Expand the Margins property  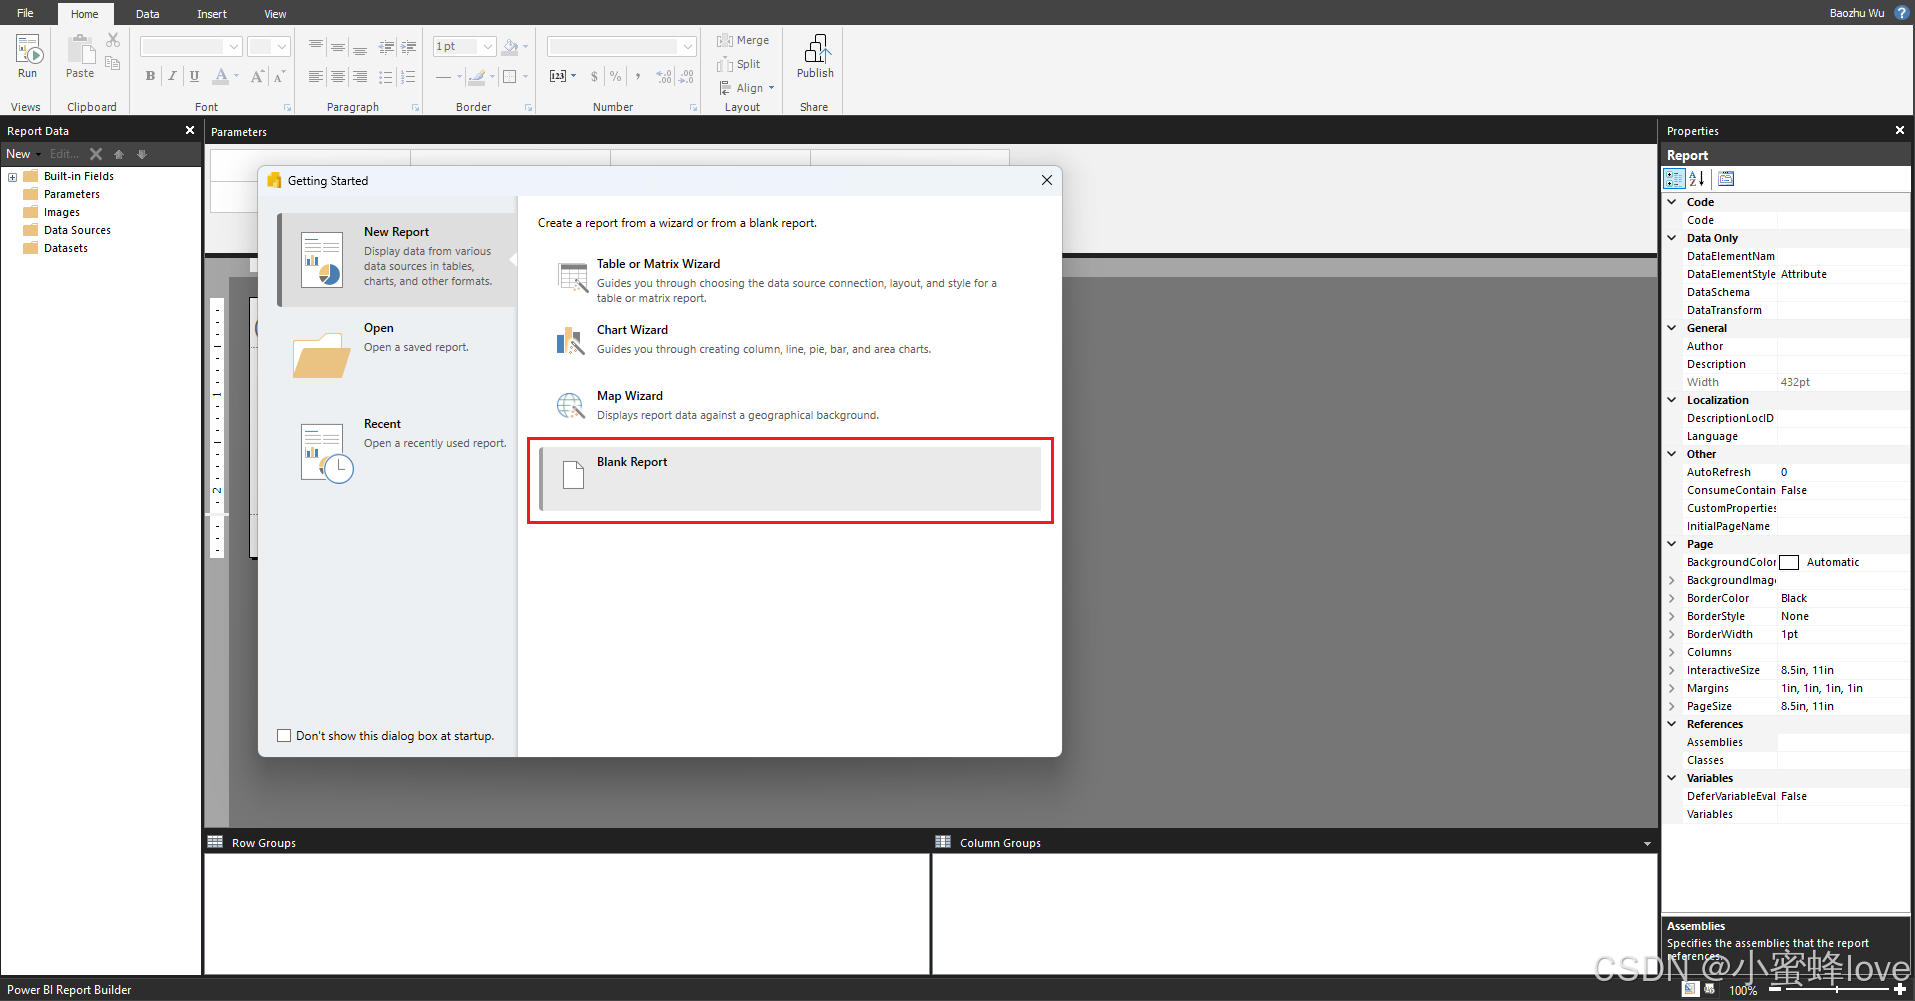click(x=1672, y=688)
